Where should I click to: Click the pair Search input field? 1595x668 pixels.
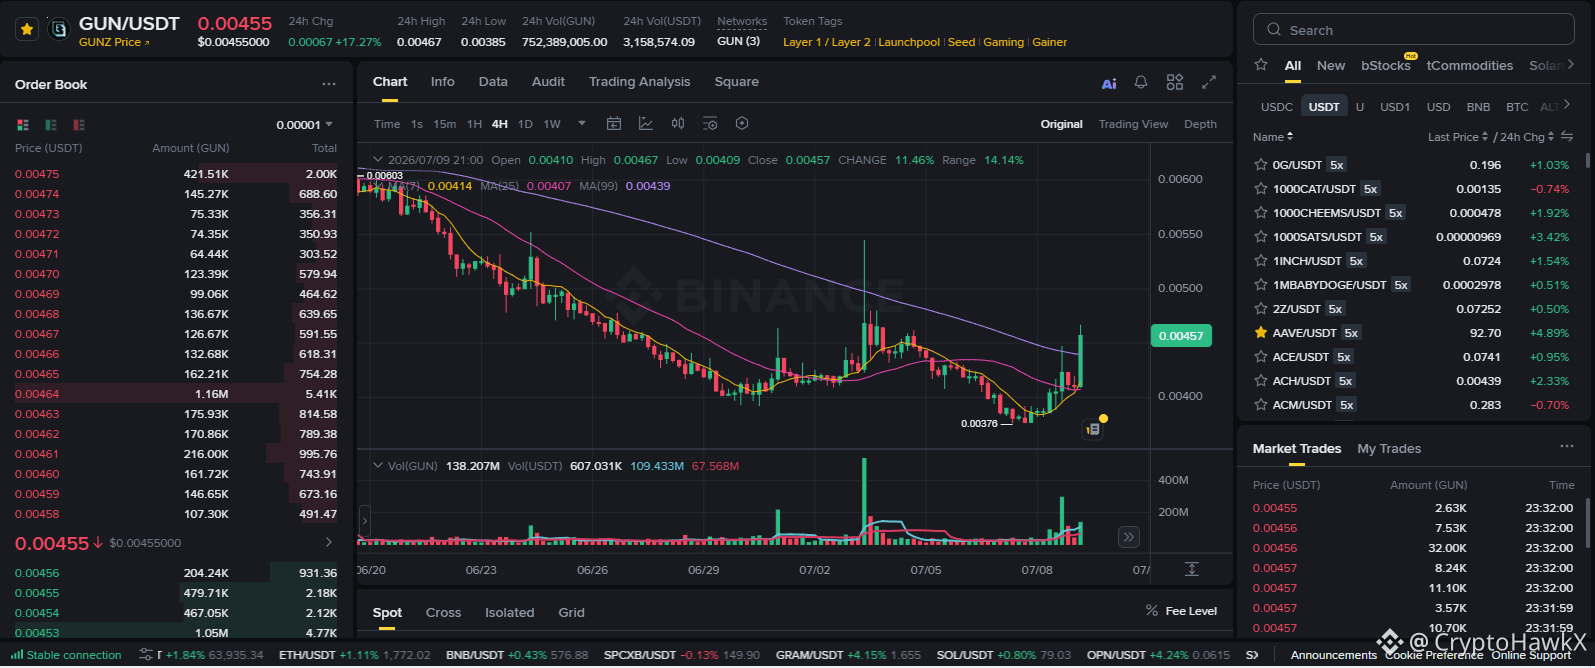point(1413,30)
